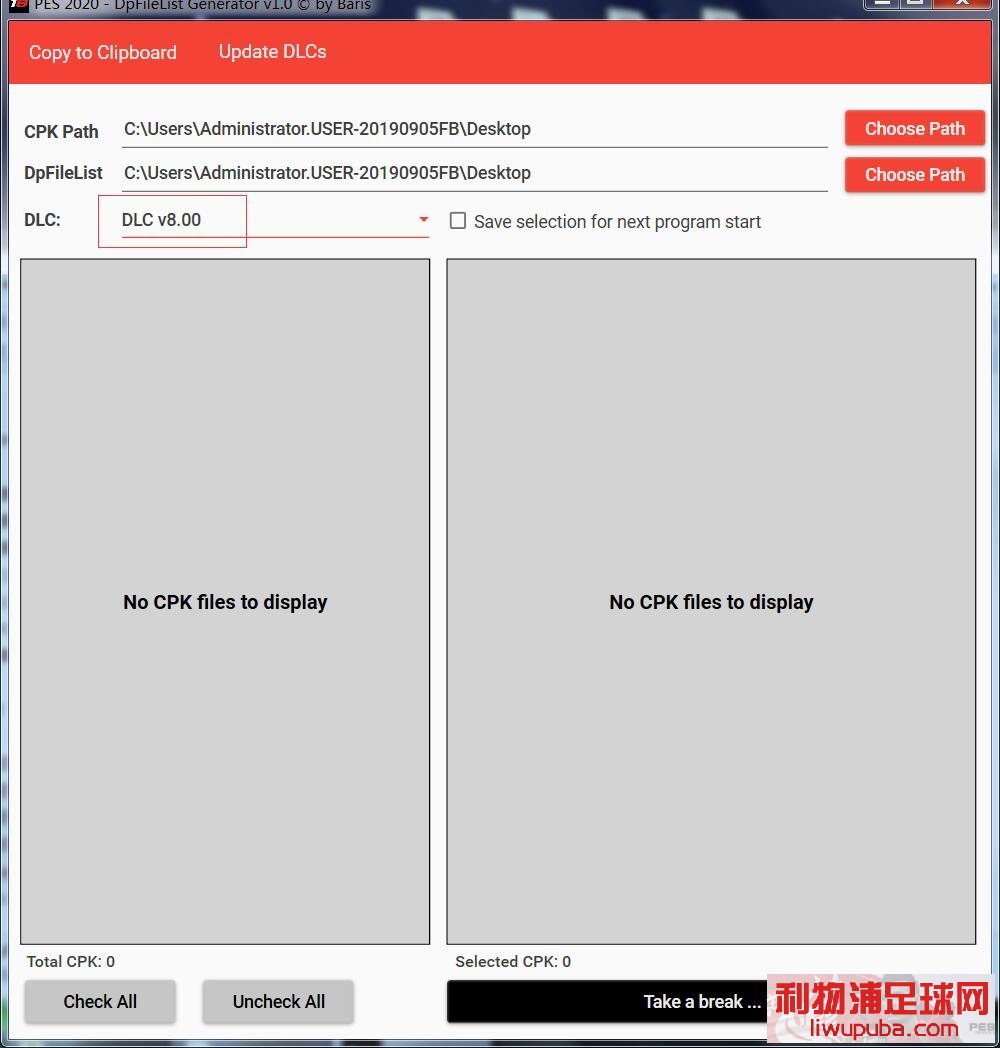Click Choose Path button for CPK Path
Image resolution: width=1000 pixels, height=1048 pixels.
point(914,128)
